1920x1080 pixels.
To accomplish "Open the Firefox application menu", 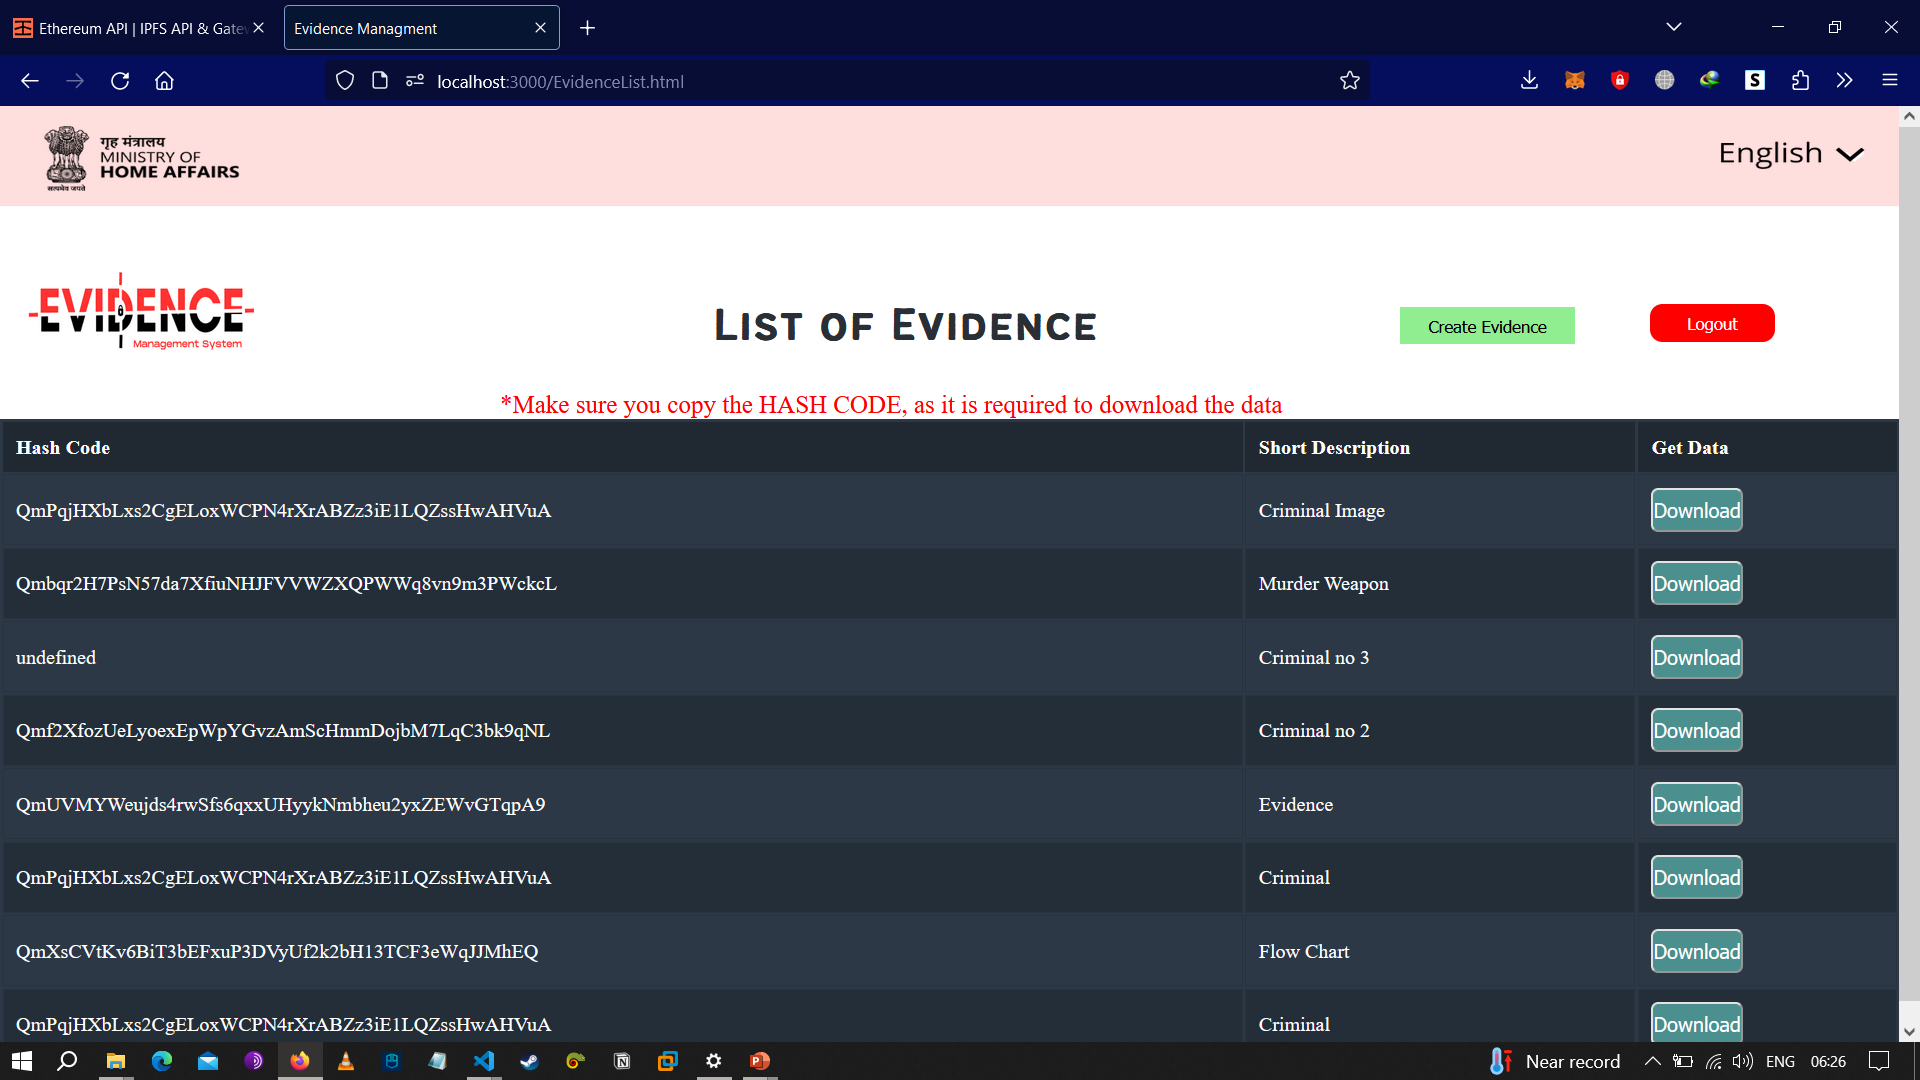I will pyautogui.click(x=1889, y=80).
